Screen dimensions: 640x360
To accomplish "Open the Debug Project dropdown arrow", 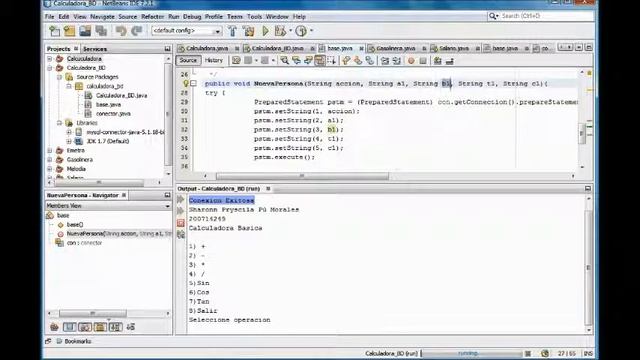I will [291, 31].
